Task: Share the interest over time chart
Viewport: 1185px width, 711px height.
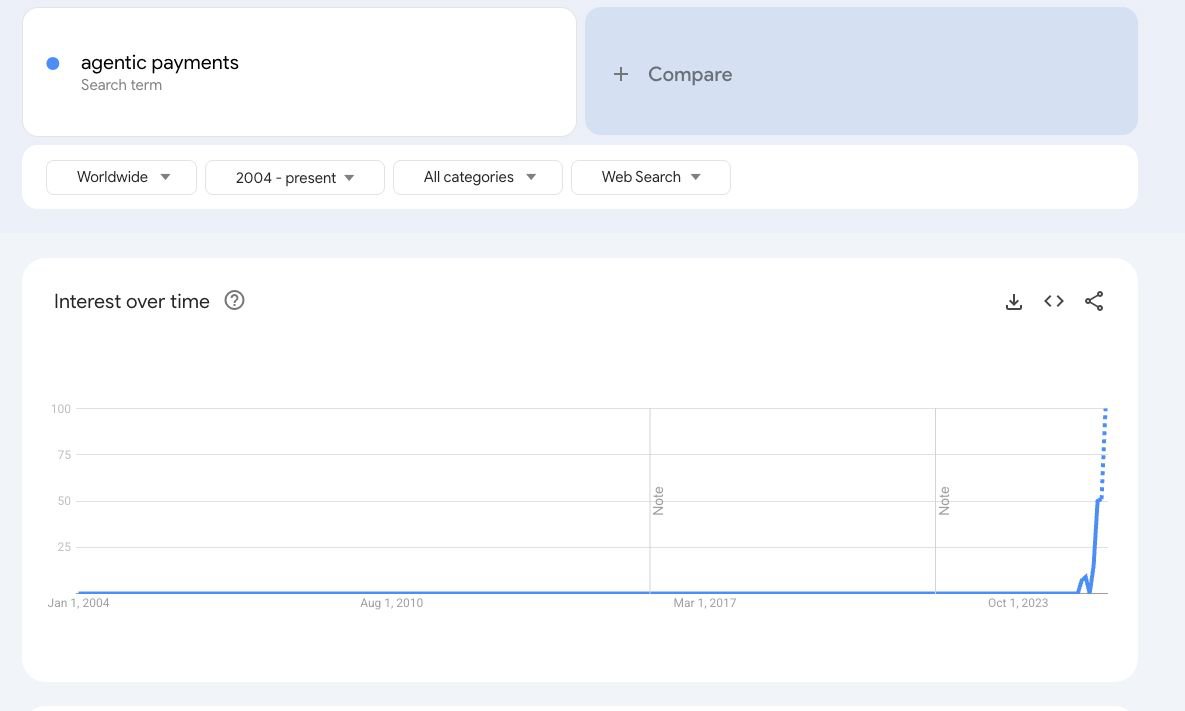Action: point(1094,301)
